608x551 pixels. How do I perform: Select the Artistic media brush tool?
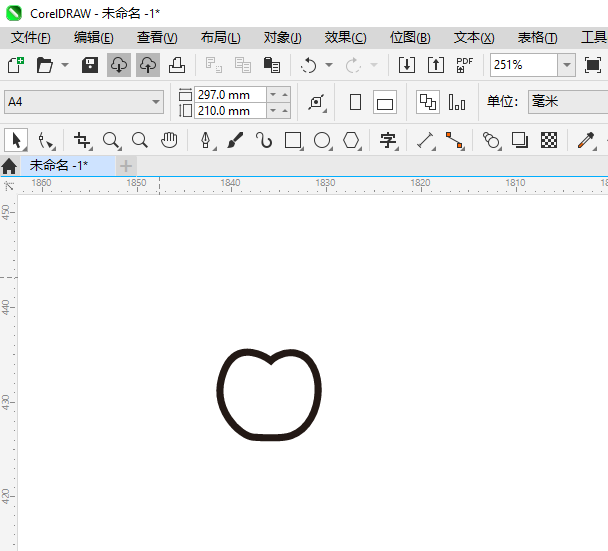[235, 140]
